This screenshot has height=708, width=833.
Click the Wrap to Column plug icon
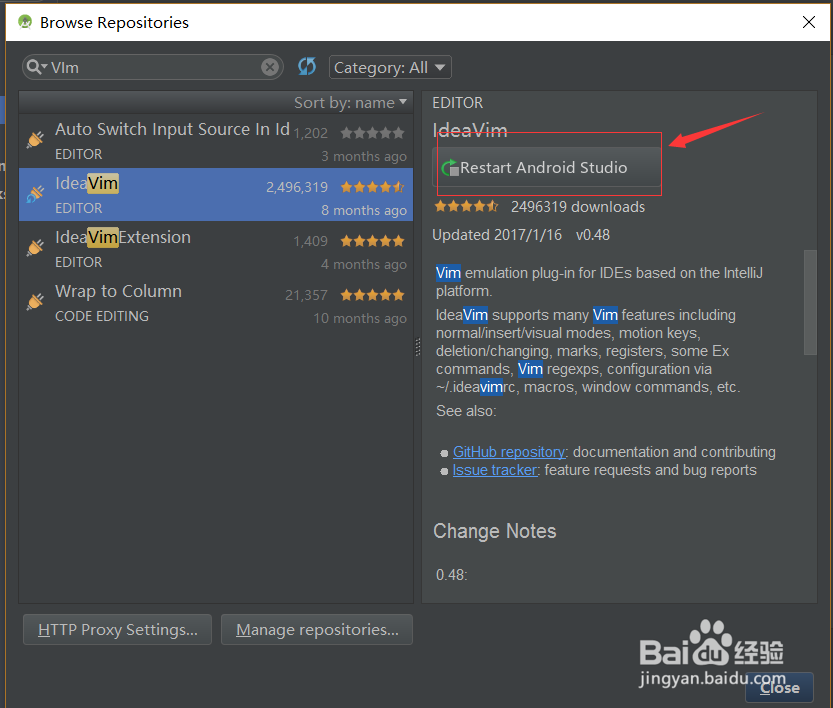point(36,302)
